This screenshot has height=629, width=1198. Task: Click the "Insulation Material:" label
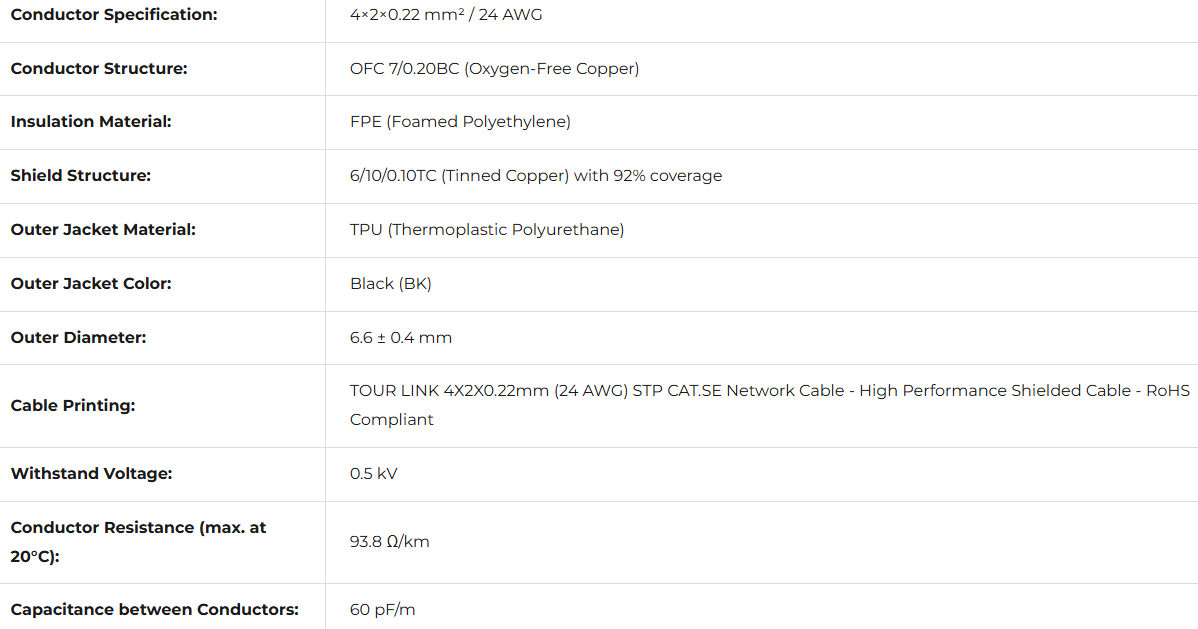click(91, 122)
